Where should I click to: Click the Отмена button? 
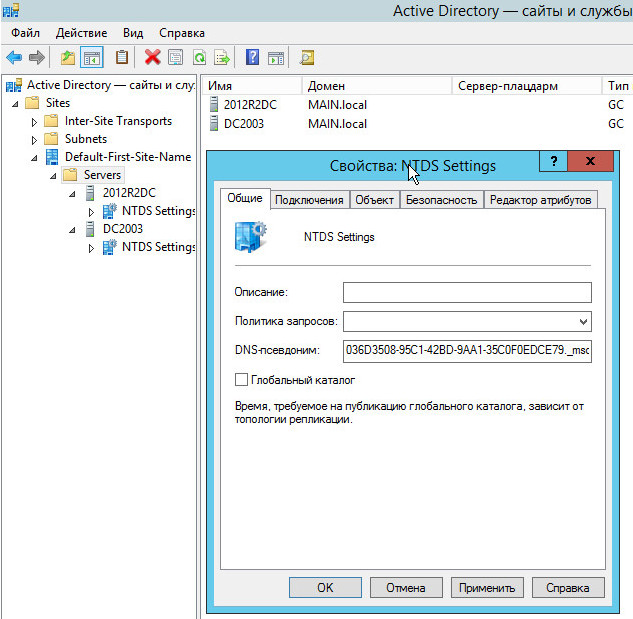pyautogui.click(x=406, y=588)
